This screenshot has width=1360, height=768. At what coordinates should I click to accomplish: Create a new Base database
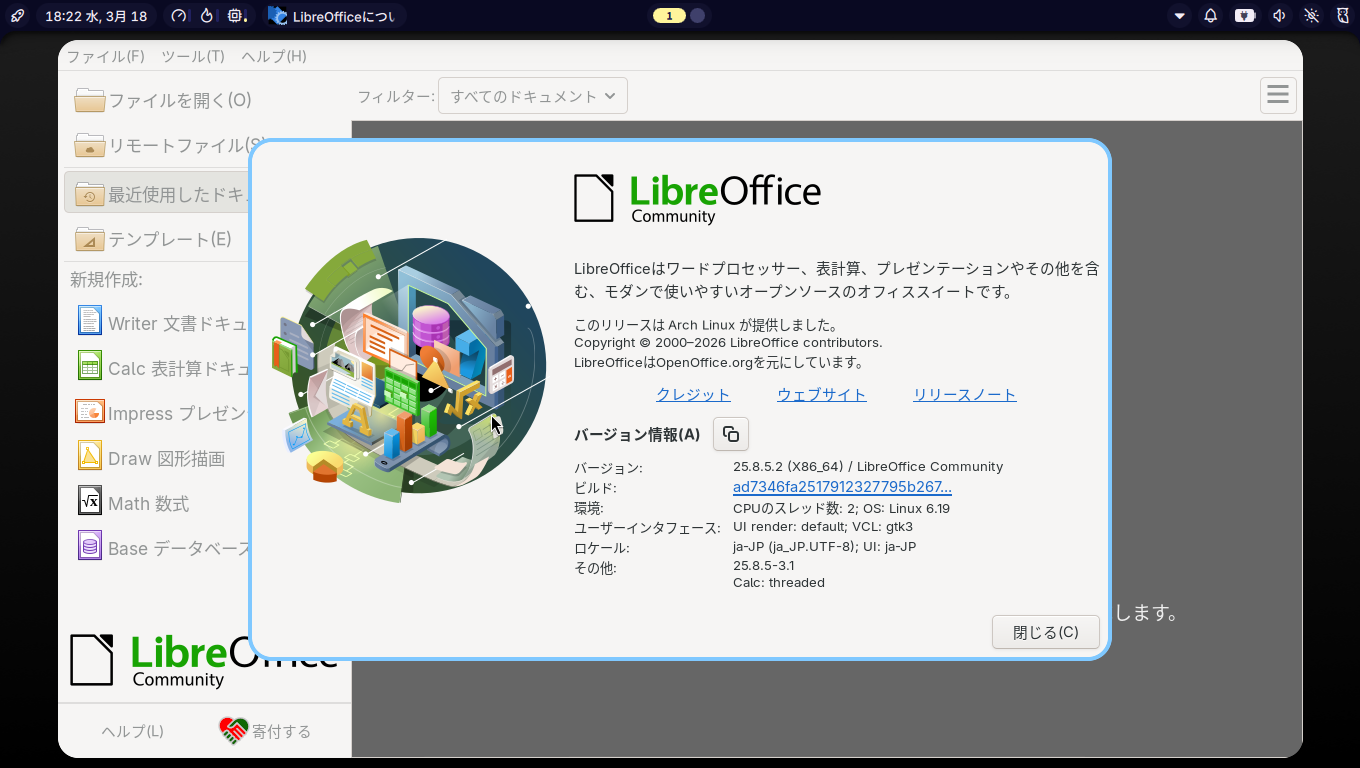162,548
